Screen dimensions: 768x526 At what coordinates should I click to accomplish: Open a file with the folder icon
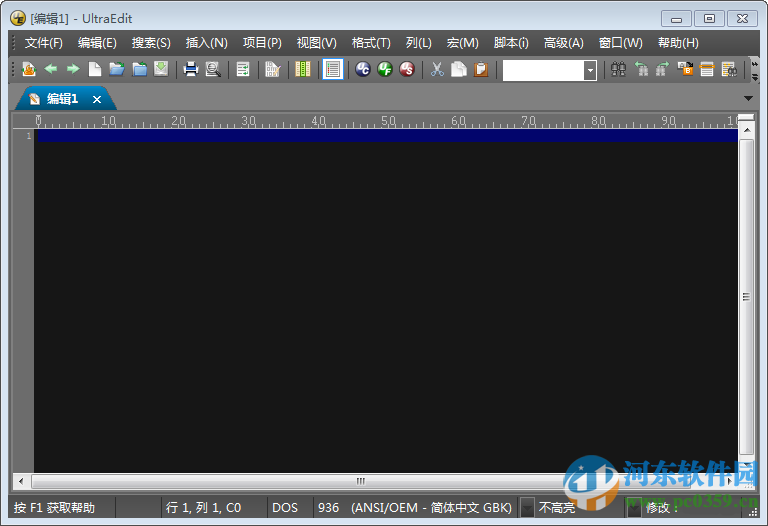[x=117, y=69]
